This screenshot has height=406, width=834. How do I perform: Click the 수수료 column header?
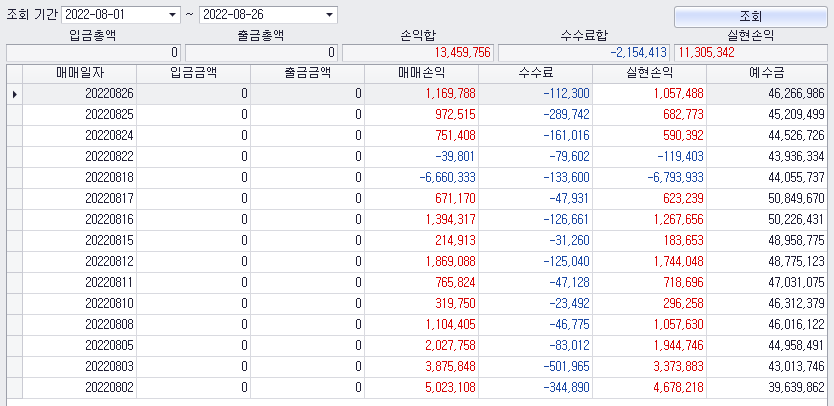pyautogui.click(x=536, y=73)
